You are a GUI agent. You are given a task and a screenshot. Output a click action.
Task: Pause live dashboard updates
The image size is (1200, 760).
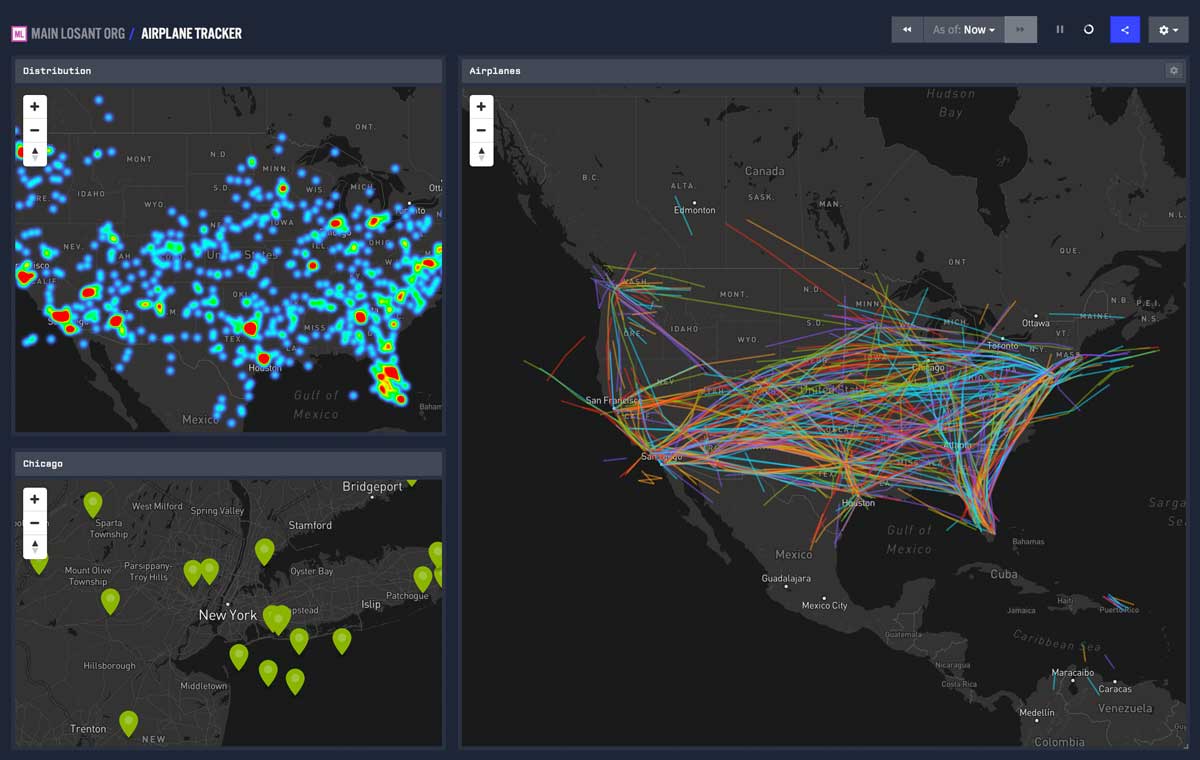click(1059, 29)
